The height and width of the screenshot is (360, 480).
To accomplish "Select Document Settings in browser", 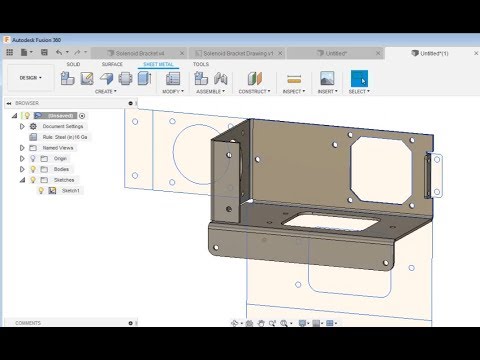I will pyautogui.click(x=63, y=126).
